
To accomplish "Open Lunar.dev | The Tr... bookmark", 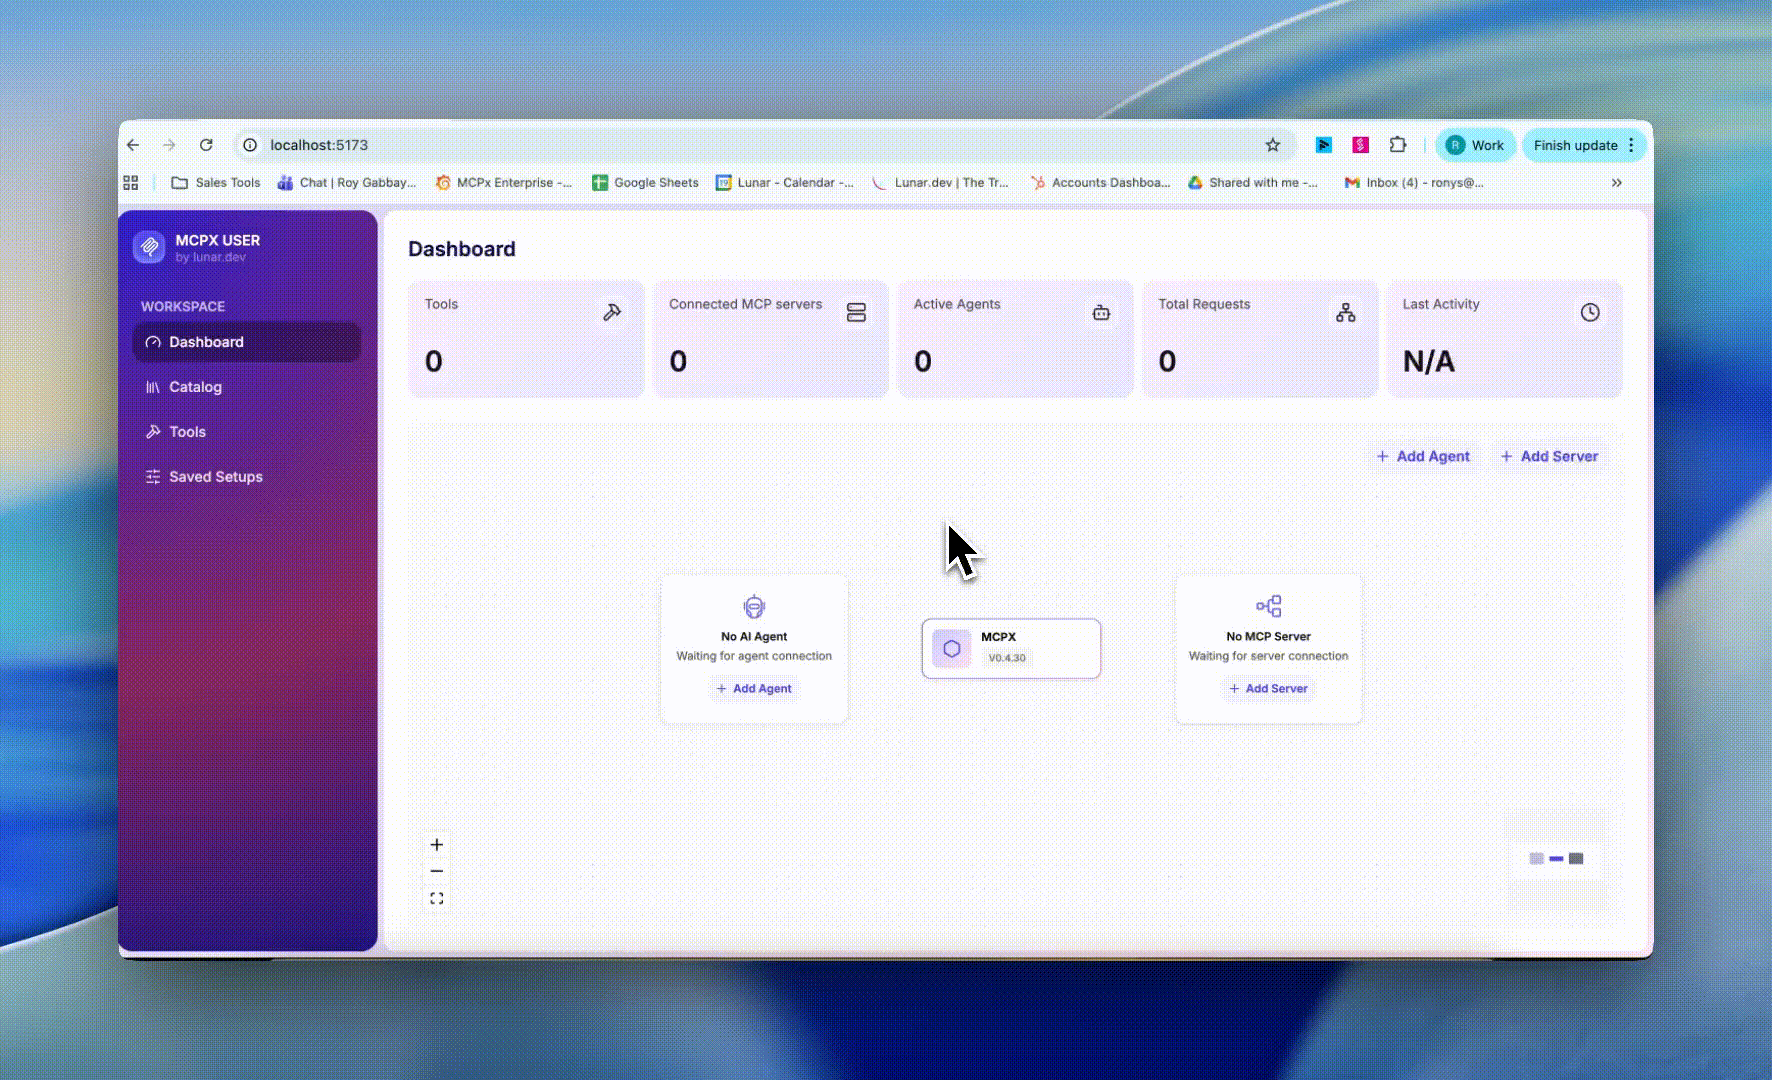I will 940,183.
